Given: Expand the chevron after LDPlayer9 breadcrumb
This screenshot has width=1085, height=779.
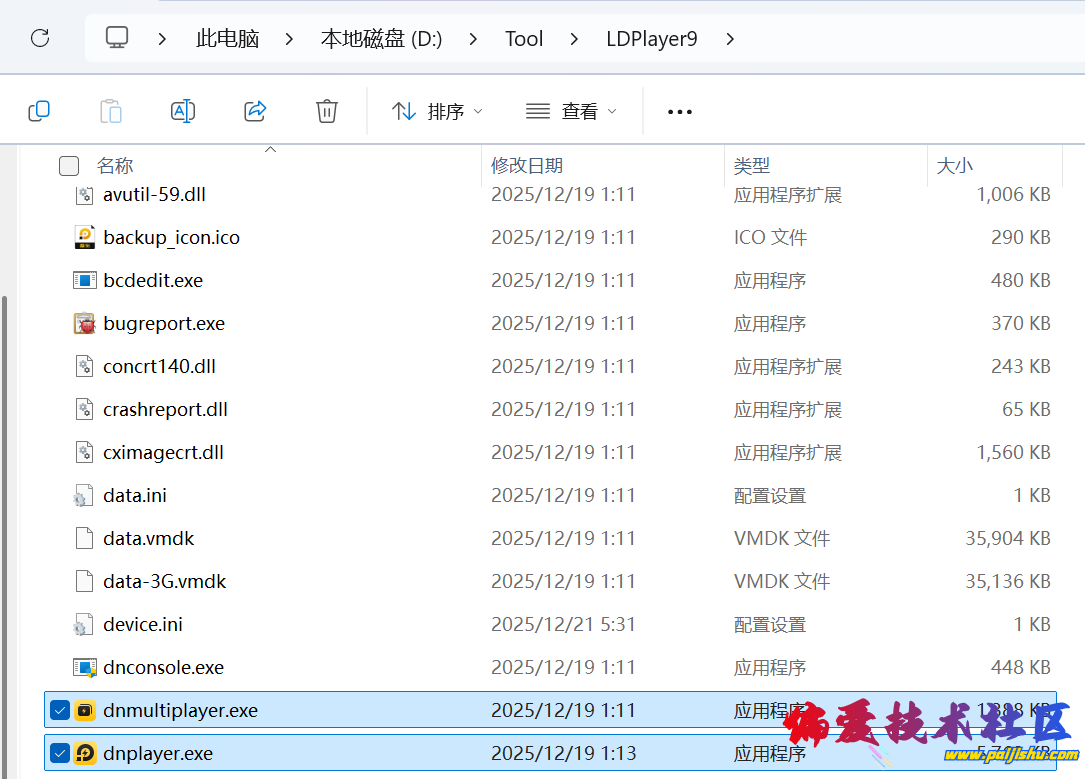Looking at the screenshot, I should coord(730,38).
